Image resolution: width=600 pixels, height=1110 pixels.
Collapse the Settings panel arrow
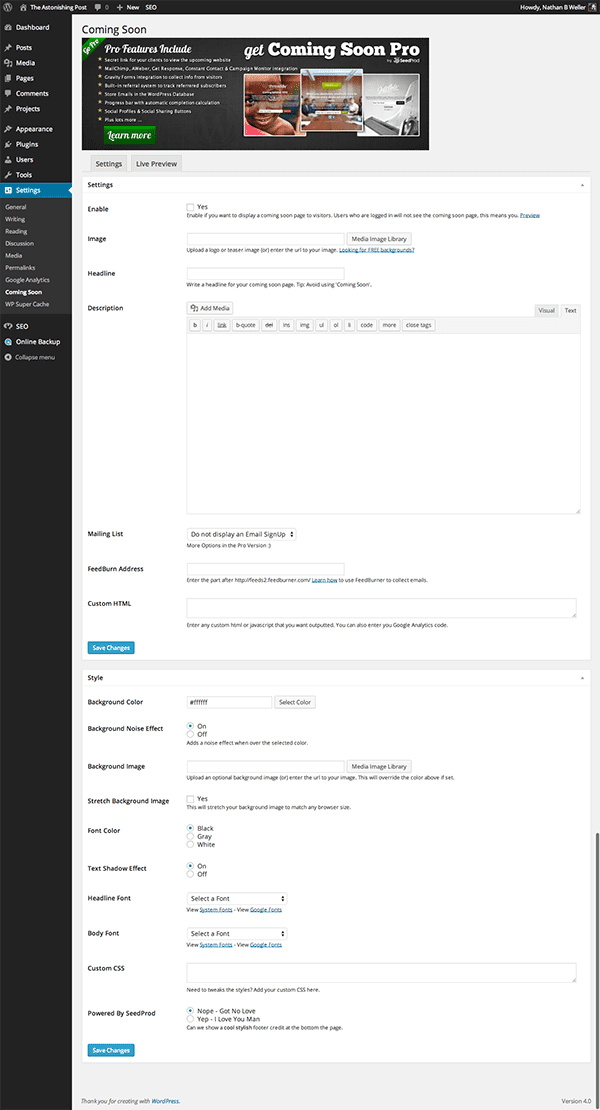point(582,185)
